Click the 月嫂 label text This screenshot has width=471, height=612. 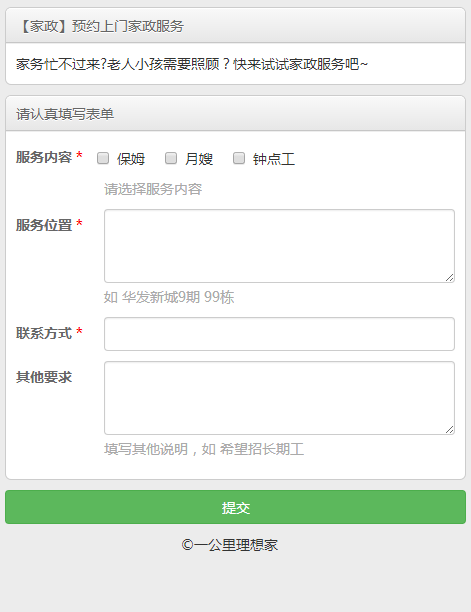(x=199, y=159)
